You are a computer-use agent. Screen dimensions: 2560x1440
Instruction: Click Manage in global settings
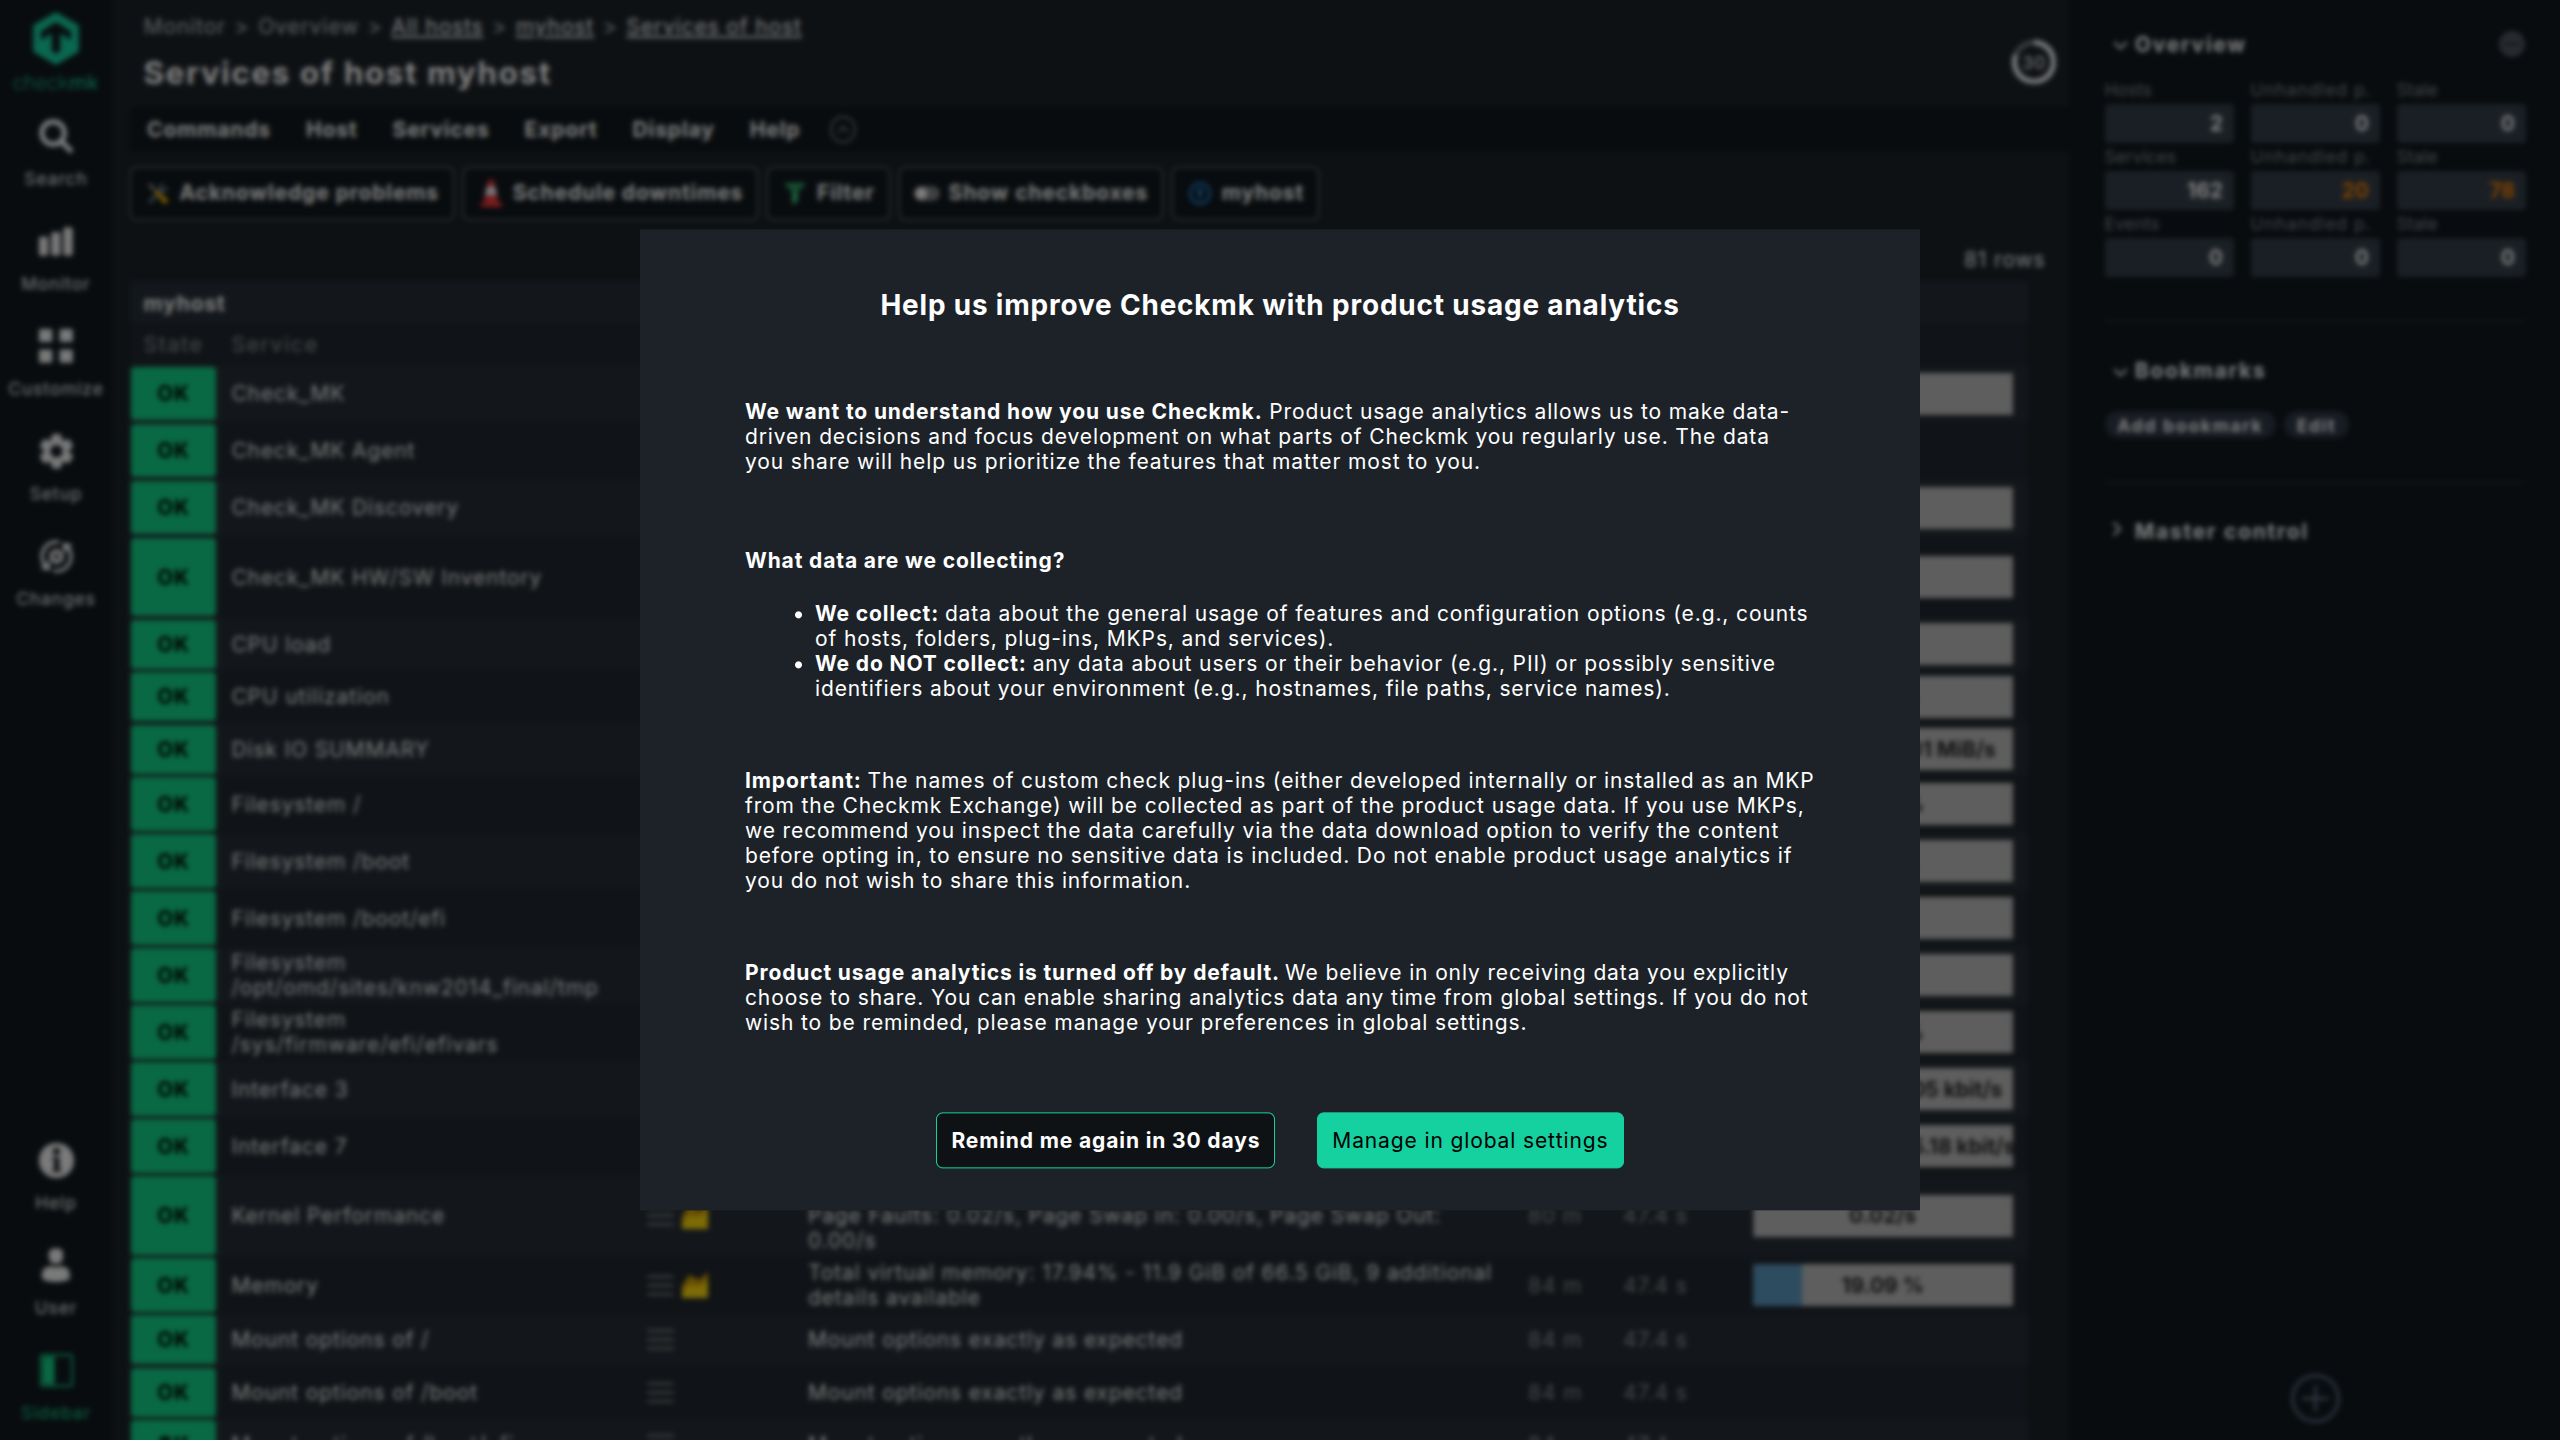click(1469, 1139)
